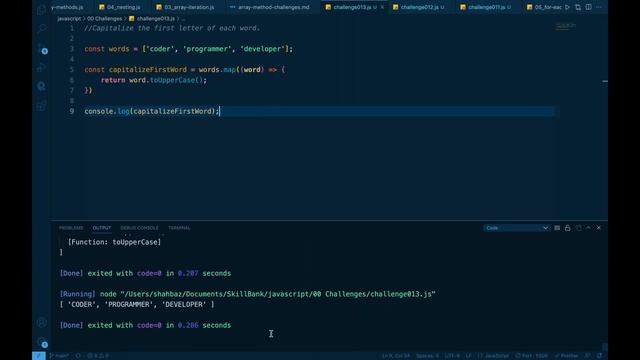
Task: Click line number 5 in the gutter
Action: [72, 69]
